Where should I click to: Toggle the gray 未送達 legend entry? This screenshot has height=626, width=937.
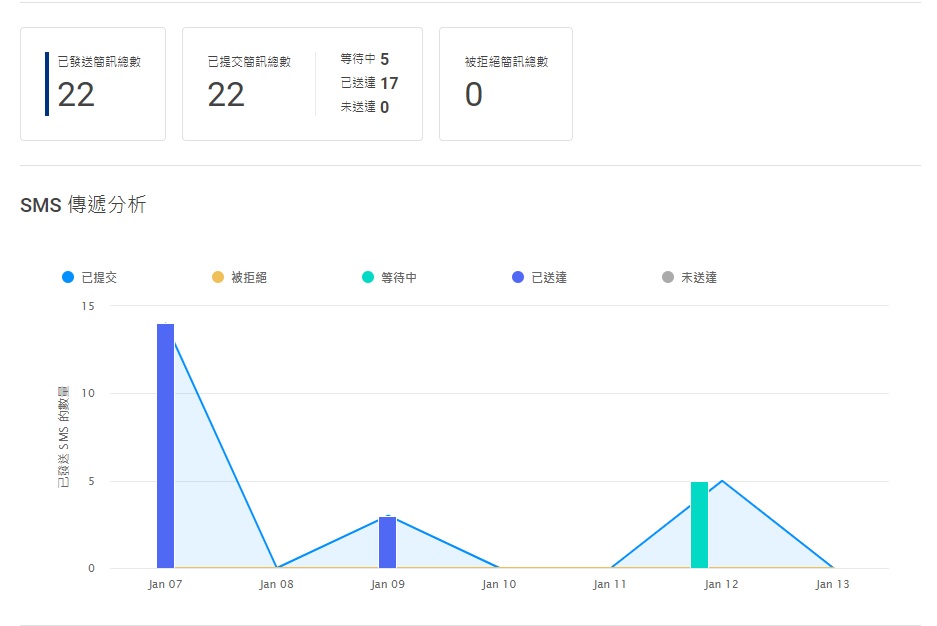pos(689,277)
